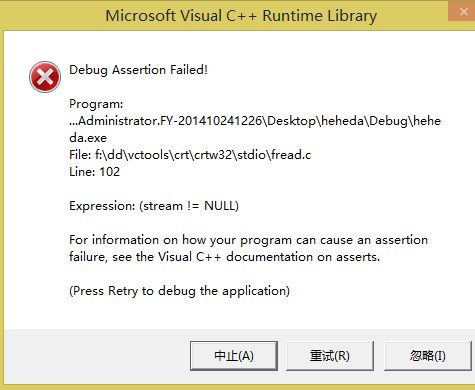Image resolution: width=475 pixels, height=390 pixels.
Task: Click the red error X icon
Action: pyautogui.click(x=45, y=77)
